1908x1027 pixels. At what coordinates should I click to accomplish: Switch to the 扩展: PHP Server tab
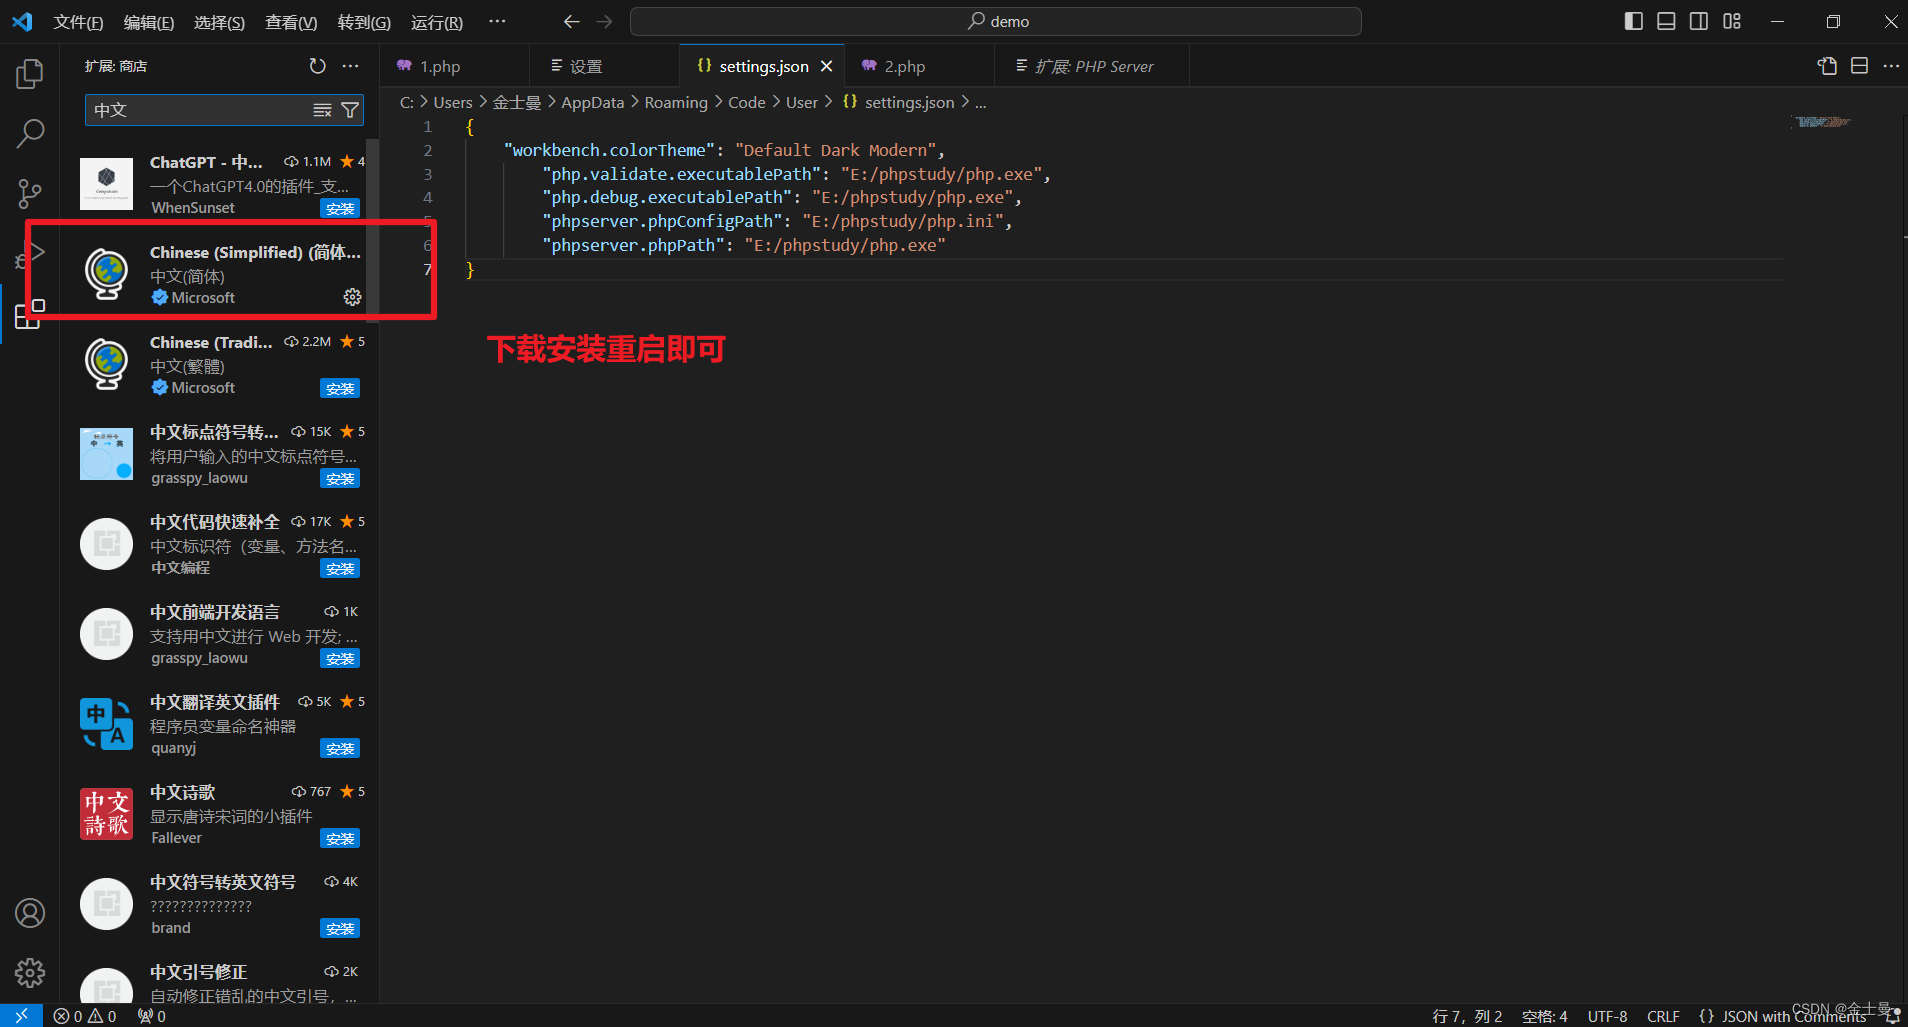point(1092,66)
